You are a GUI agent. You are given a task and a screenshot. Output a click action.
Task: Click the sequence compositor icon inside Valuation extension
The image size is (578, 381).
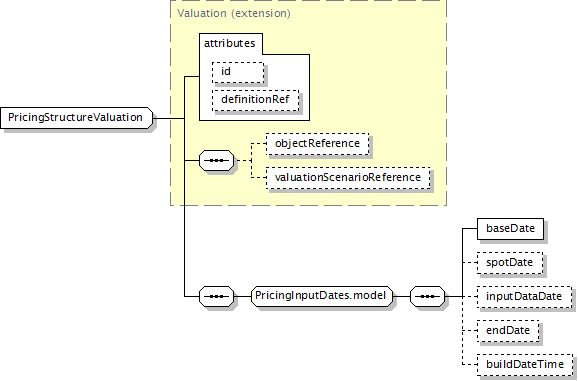click(x=216, y=160)
